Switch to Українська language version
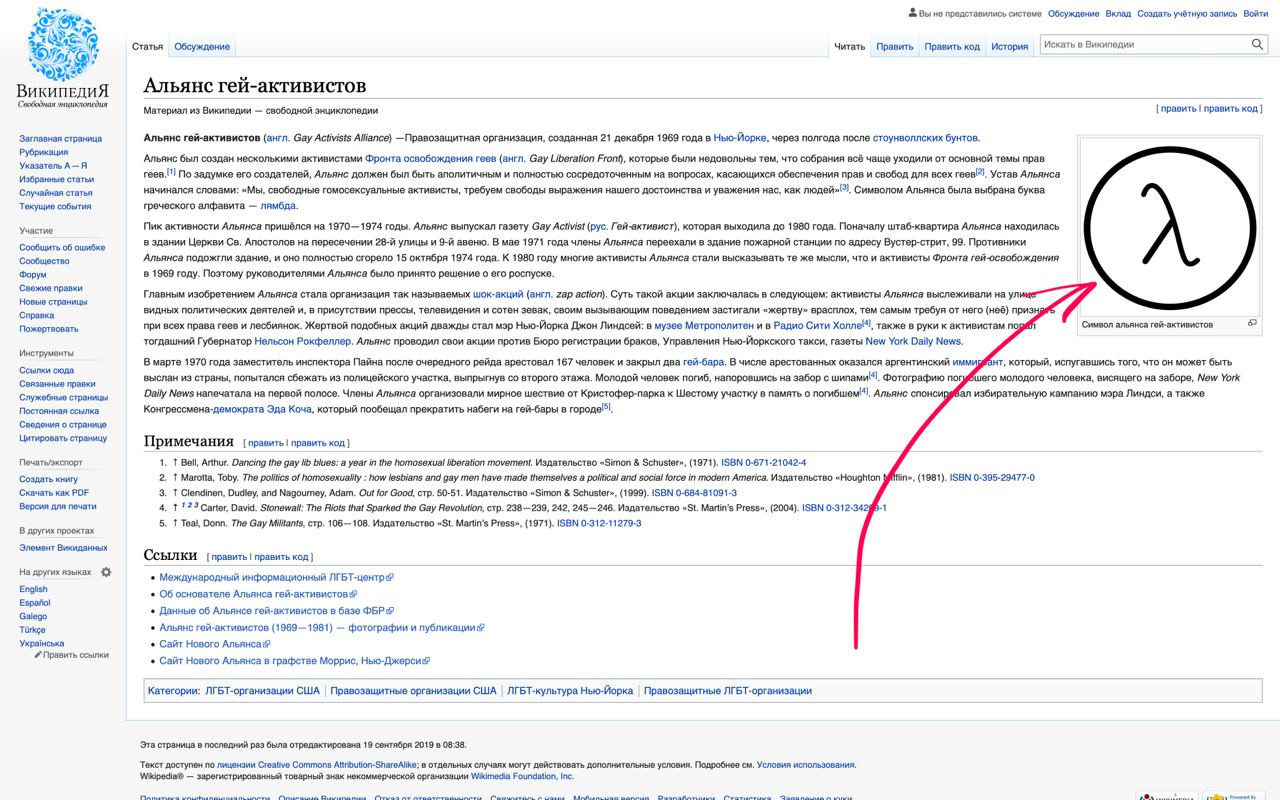The image size is (1280, 800). click(x=42, y=643)
